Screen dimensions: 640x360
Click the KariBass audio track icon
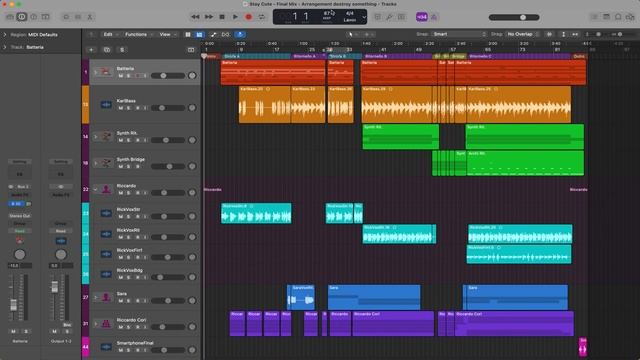click(x=106, y=104)
